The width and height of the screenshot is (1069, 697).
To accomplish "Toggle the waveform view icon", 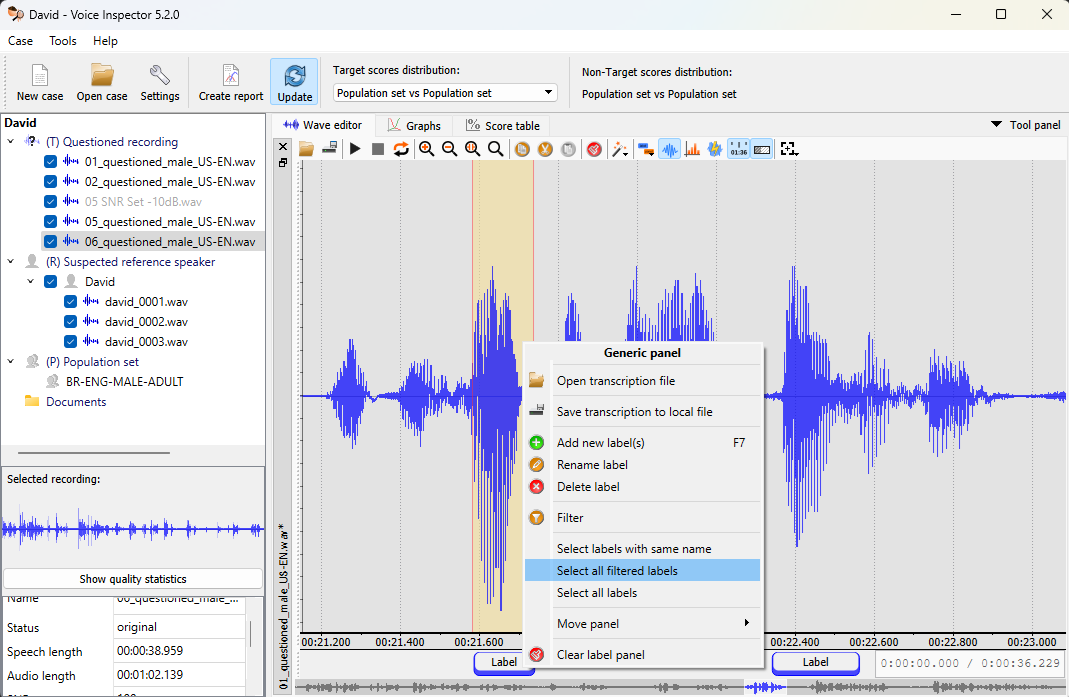I will point(669,149).
